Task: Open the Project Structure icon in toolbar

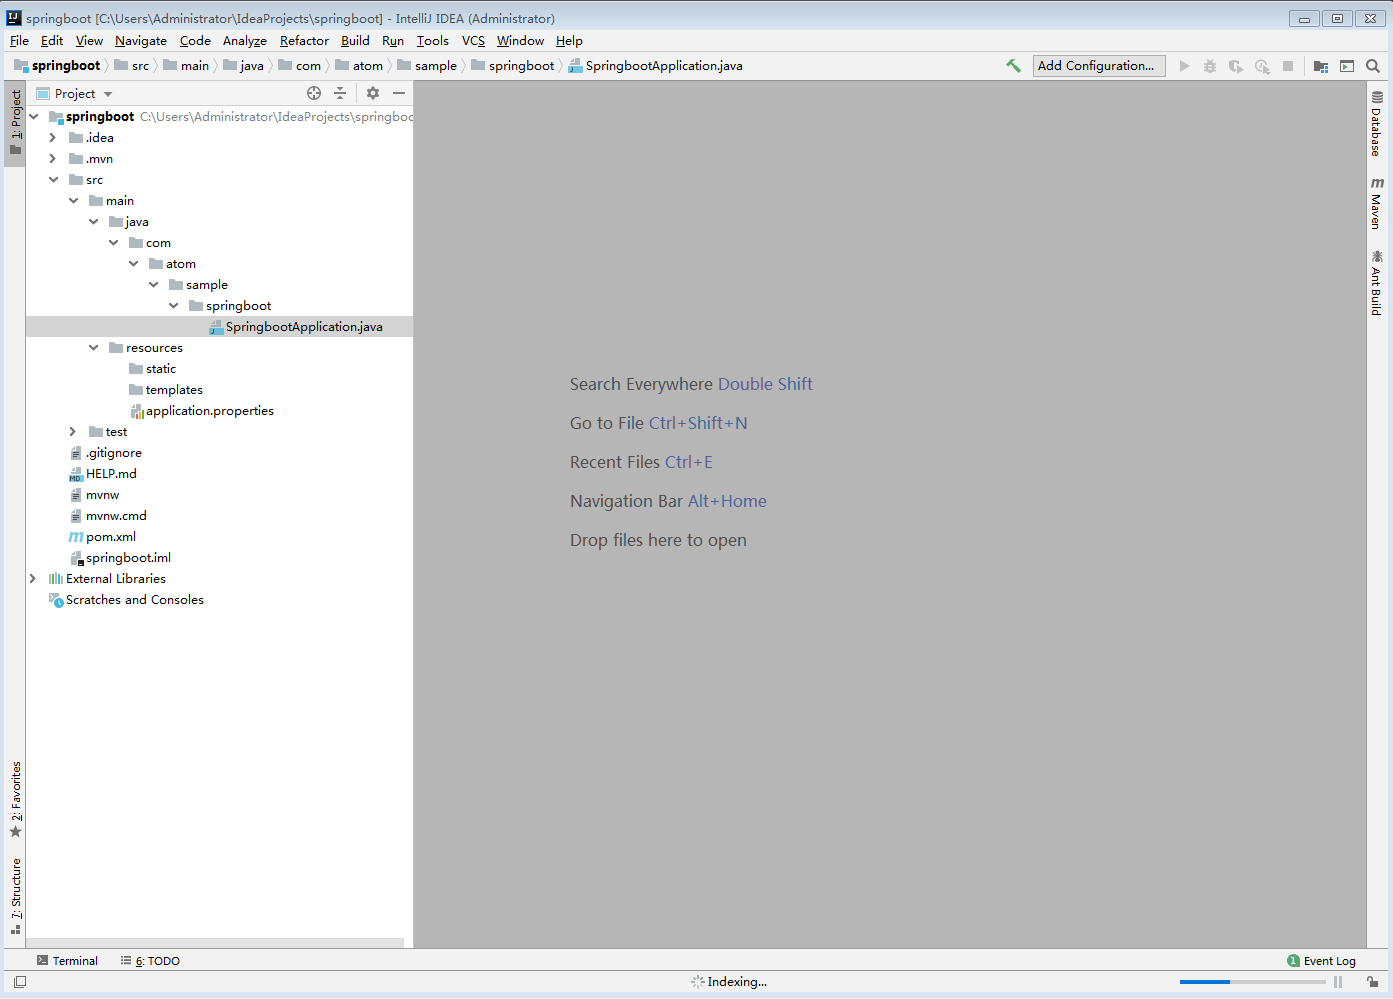Action: (1321, 66)
